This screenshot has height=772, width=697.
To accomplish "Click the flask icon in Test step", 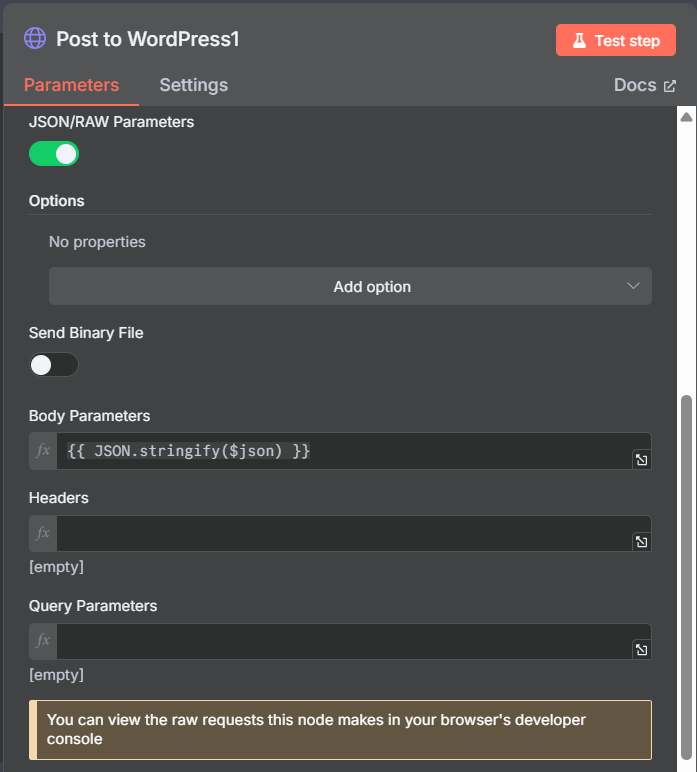I will coord(579,40).
